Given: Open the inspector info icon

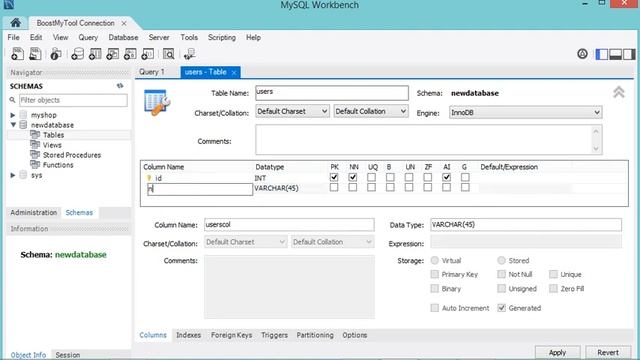Looking at the screenshot, I should pyautogui.click(x=56, y=54).
